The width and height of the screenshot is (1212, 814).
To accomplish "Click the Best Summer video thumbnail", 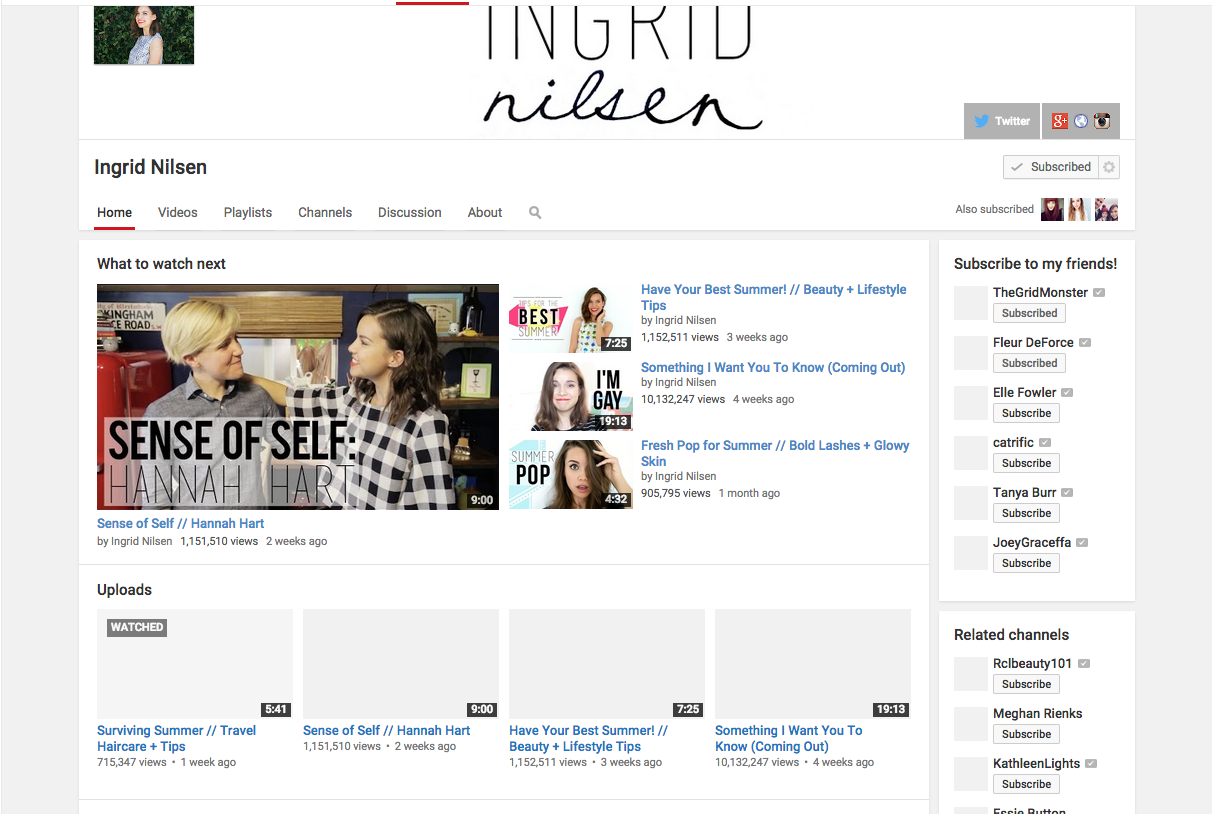I will coord(571,318).
